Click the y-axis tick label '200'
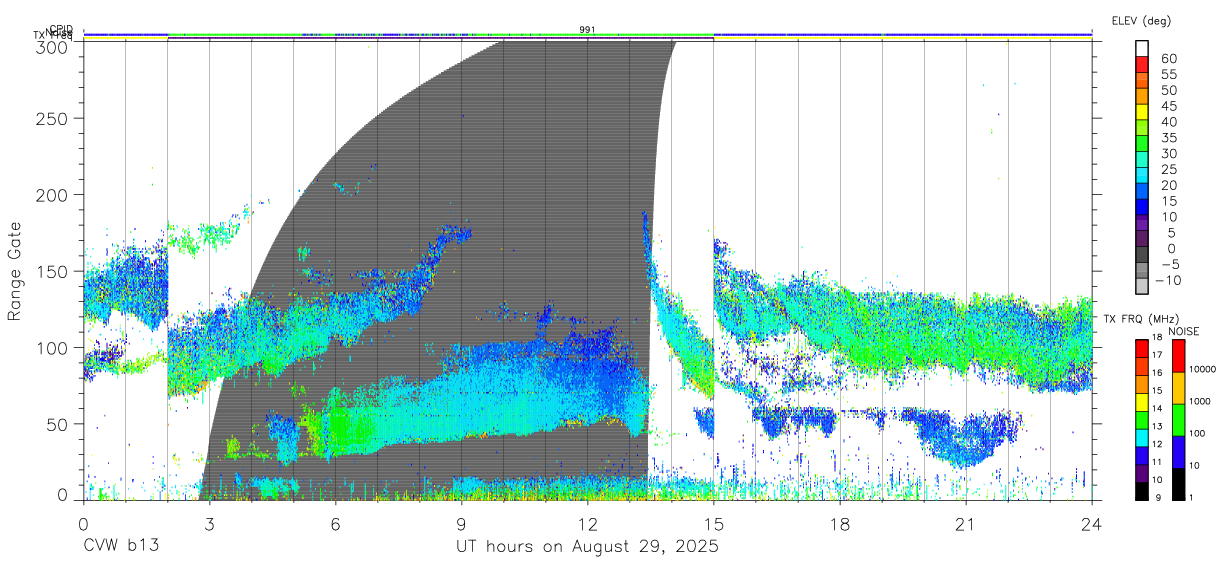Viewport: 1228px width, 567px height. pyautogui.click(x=54, y=194)
